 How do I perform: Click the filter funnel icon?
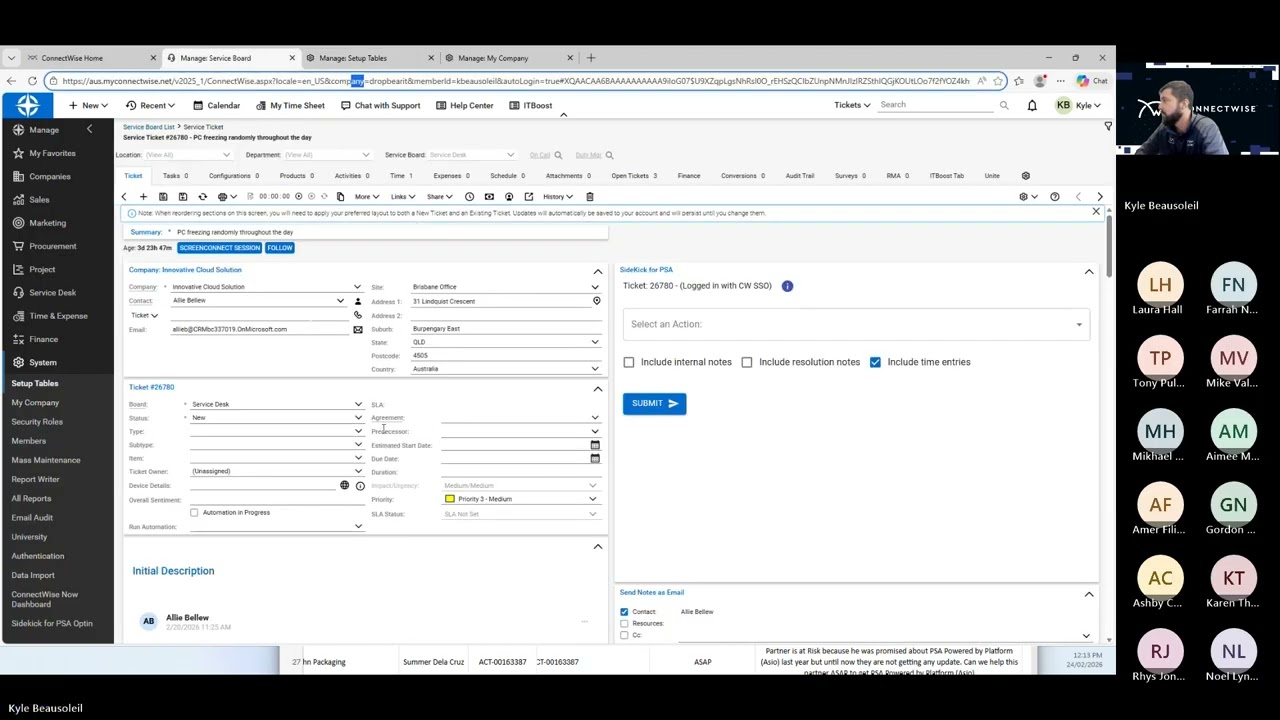tap(1107, 126)
